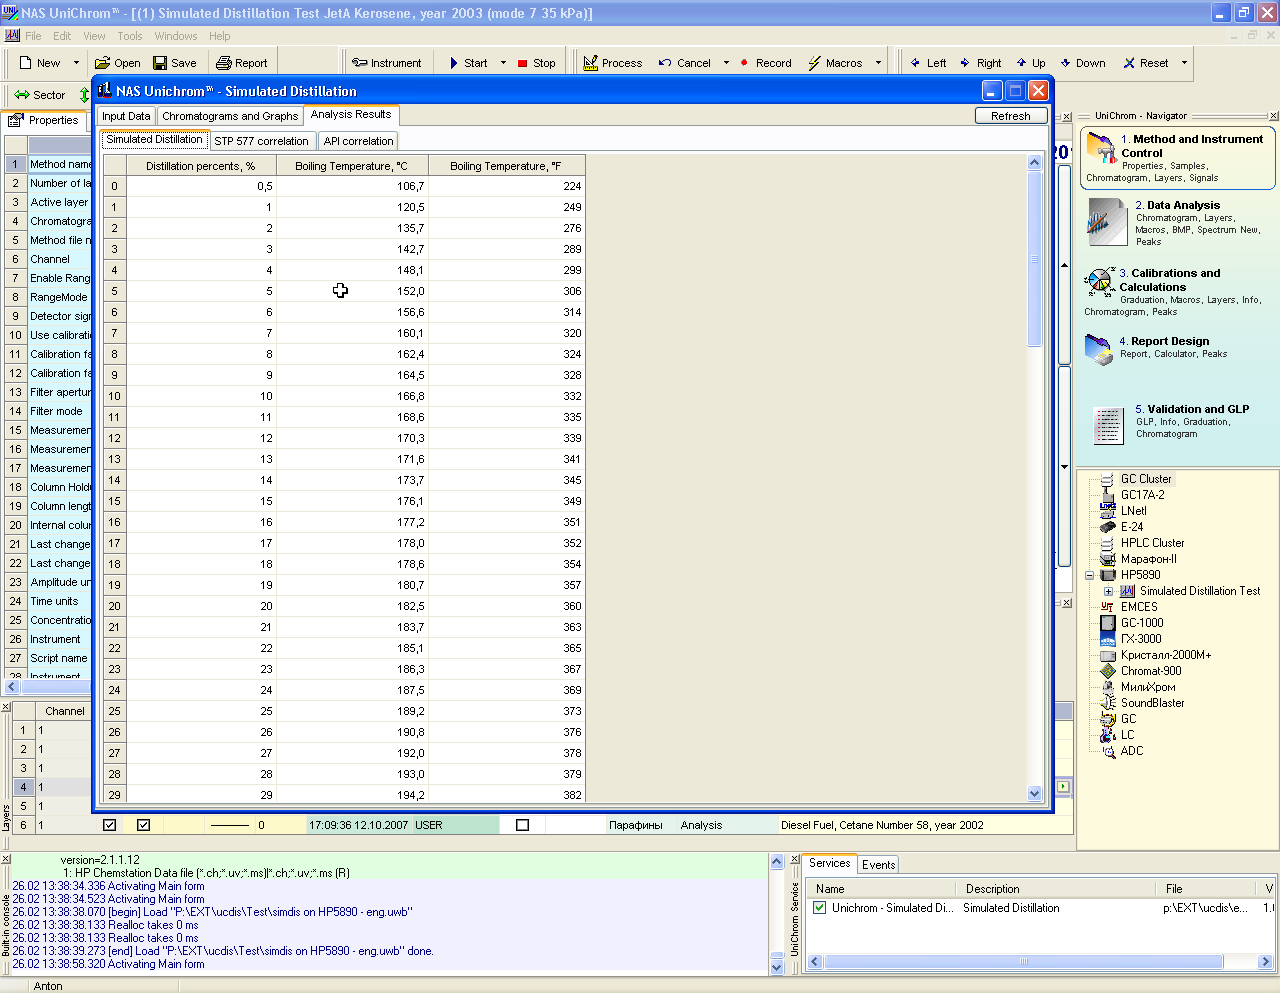This screenshot has width=1280, height=993.
Task: Collapse the HP5890 tree node
Action: 1090,575
